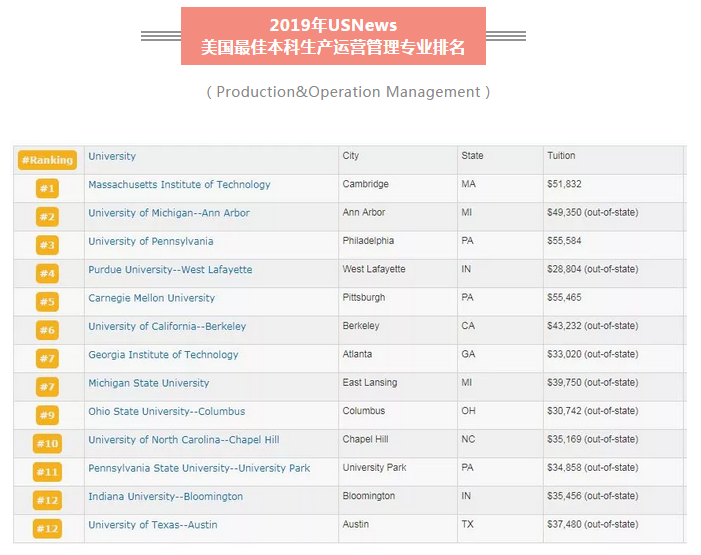This screenshot has width=701, height=555.
Task: Select the $39,750 (out-of-state) tuition value
Action: (593, 383)
